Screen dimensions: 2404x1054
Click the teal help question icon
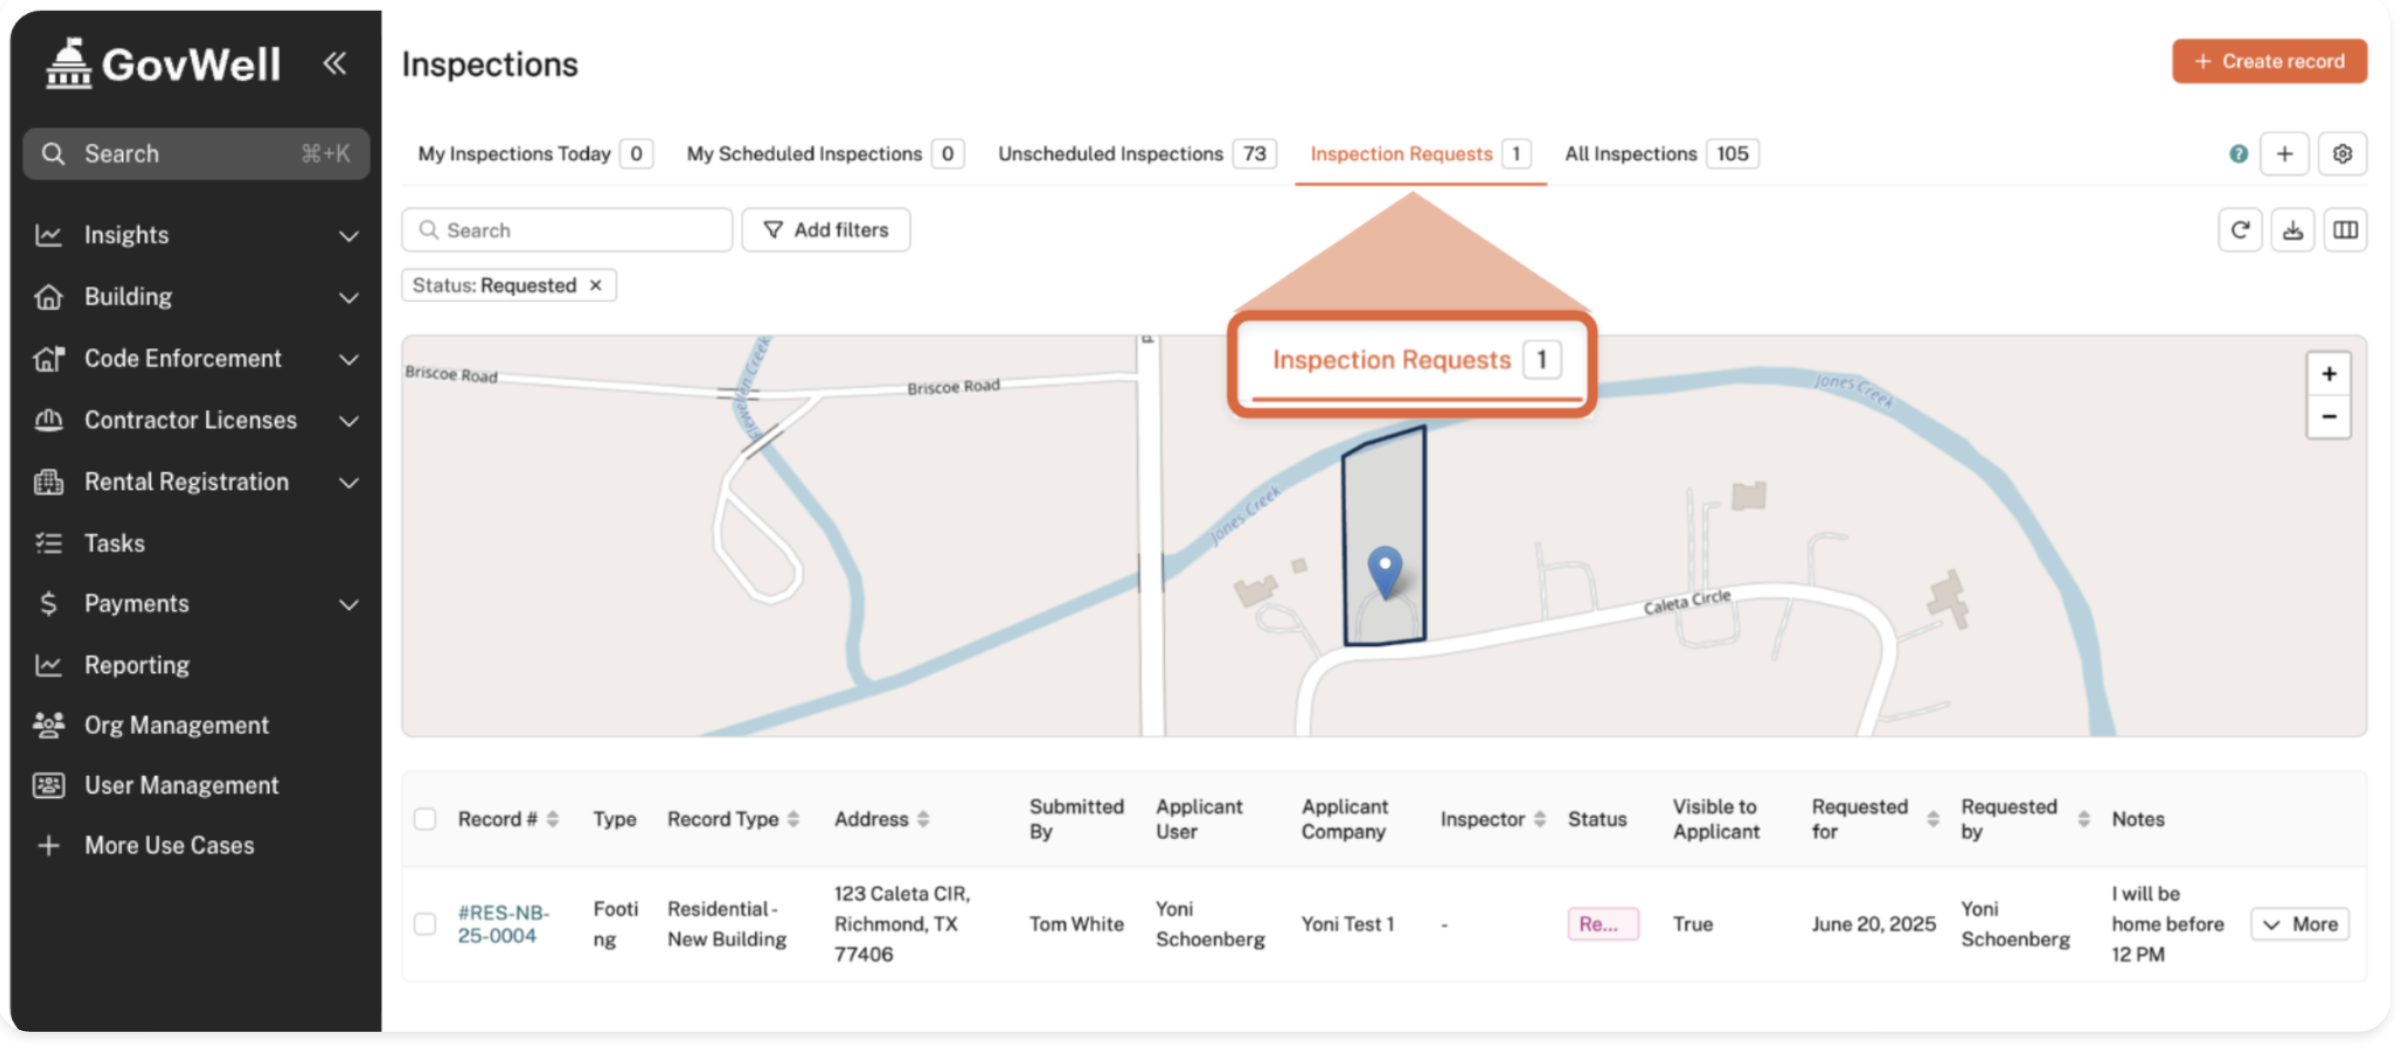pyautogui.click(x=2238, y=154)
